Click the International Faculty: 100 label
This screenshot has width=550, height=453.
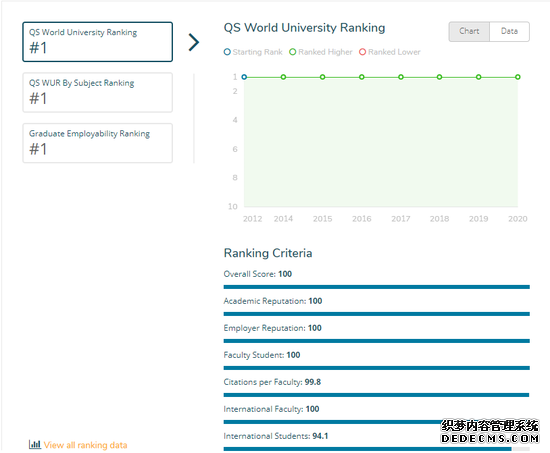pos(271,409)
